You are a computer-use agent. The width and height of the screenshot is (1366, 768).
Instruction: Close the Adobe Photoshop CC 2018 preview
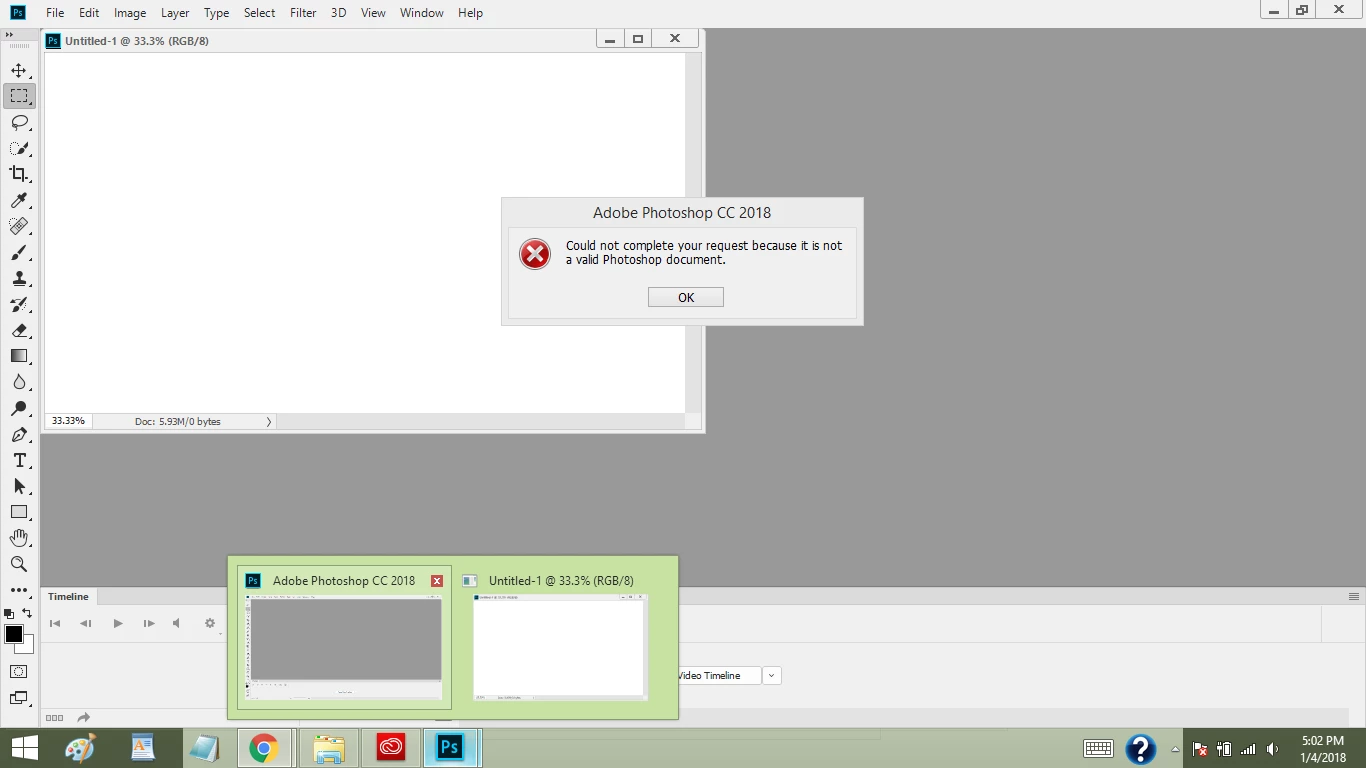click(437, 581)
